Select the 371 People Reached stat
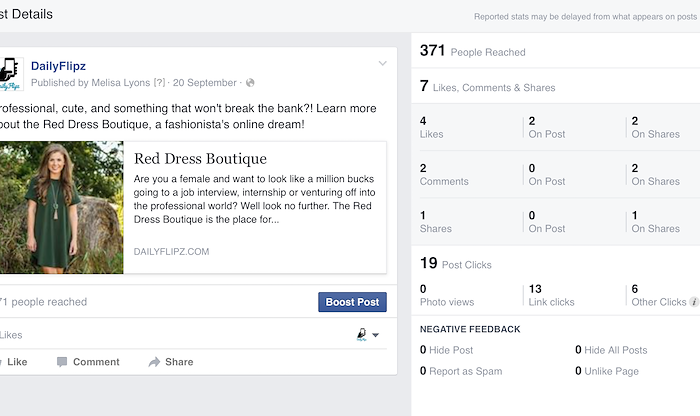Image resolution: width=700 pixels, height=416 pixels. 472,51
